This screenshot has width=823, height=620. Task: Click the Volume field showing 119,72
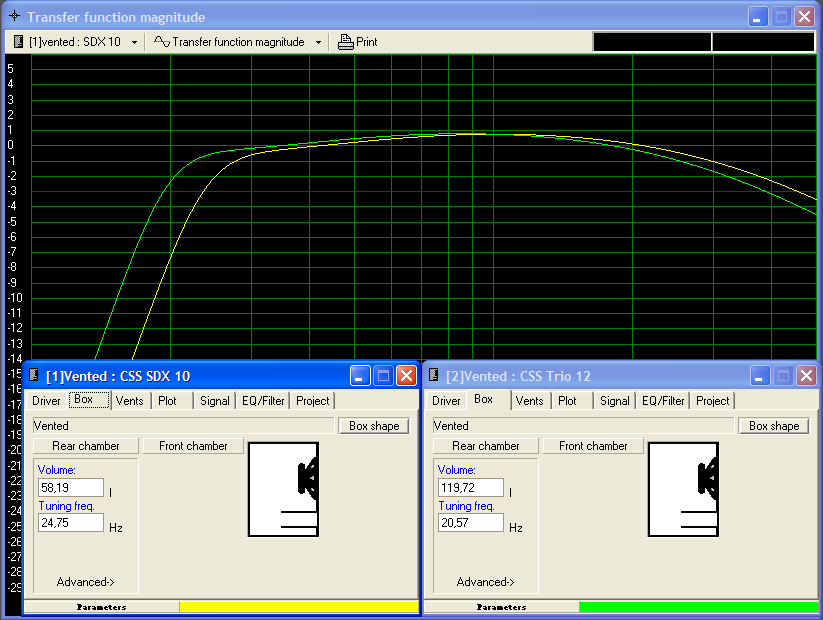471,488
